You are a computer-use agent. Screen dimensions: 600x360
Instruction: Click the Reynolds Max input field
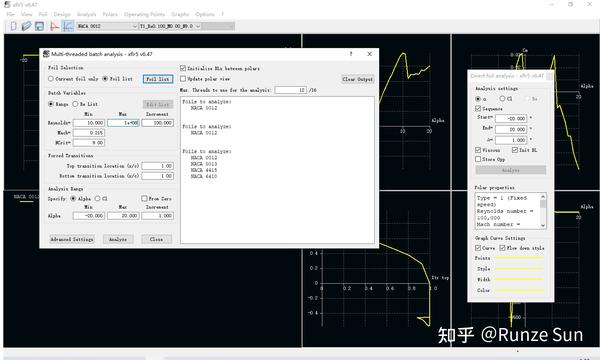click(x=123, y=123)
